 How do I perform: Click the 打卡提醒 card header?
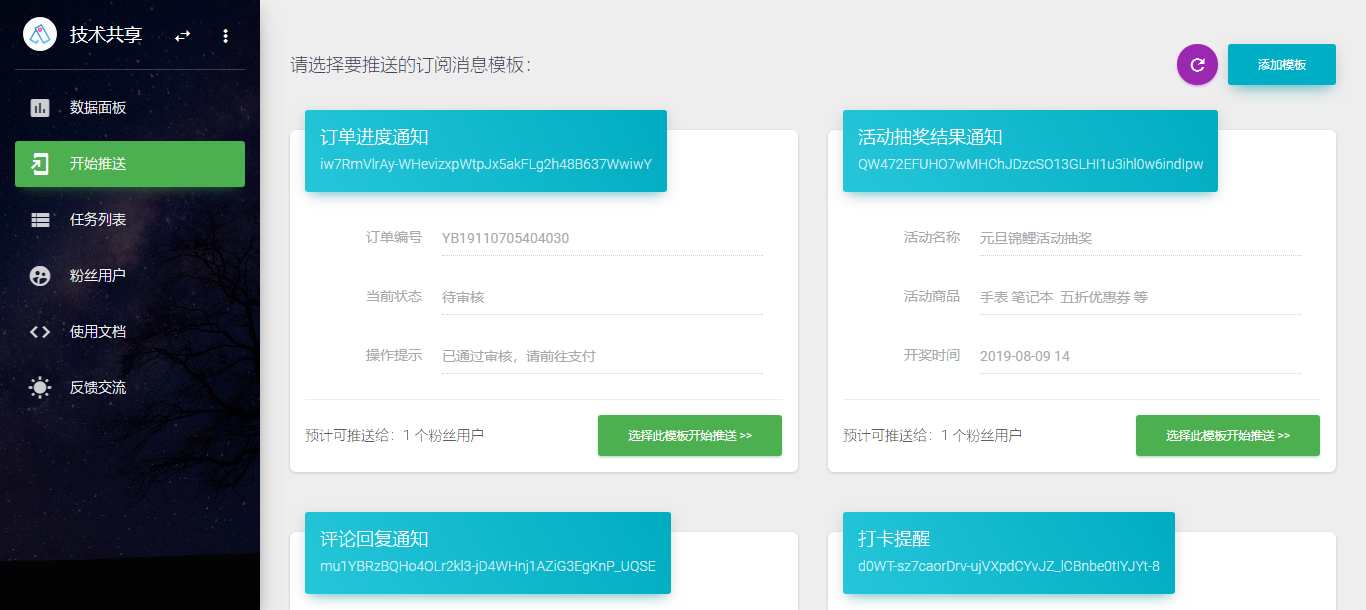click(x=1009, y=553)
